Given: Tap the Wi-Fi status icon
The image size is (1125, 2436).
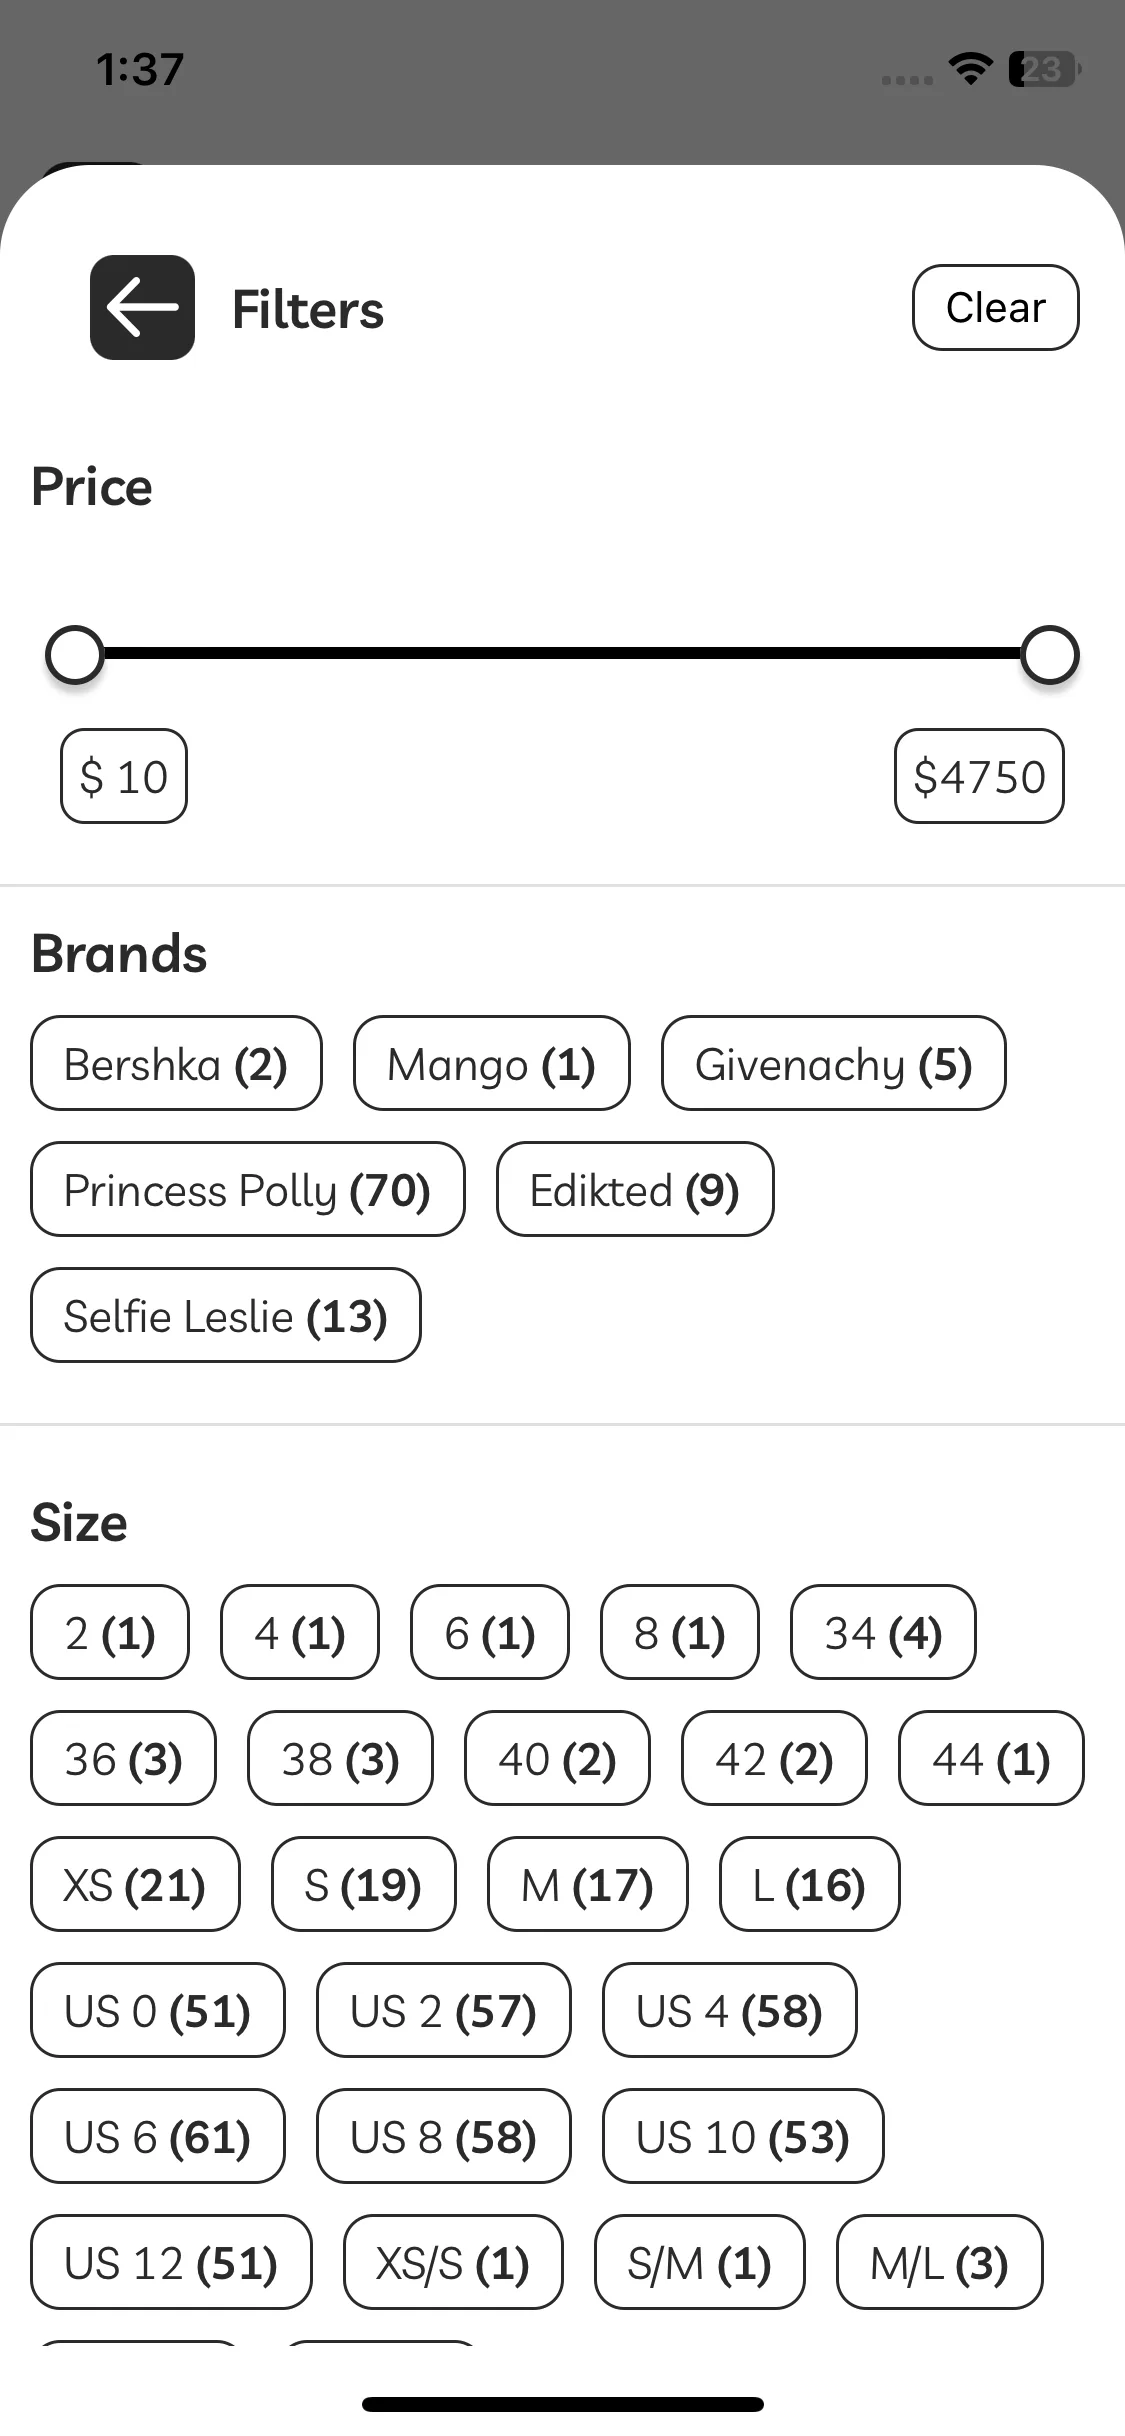Looking at the screenshot, I should pos(969,69).
